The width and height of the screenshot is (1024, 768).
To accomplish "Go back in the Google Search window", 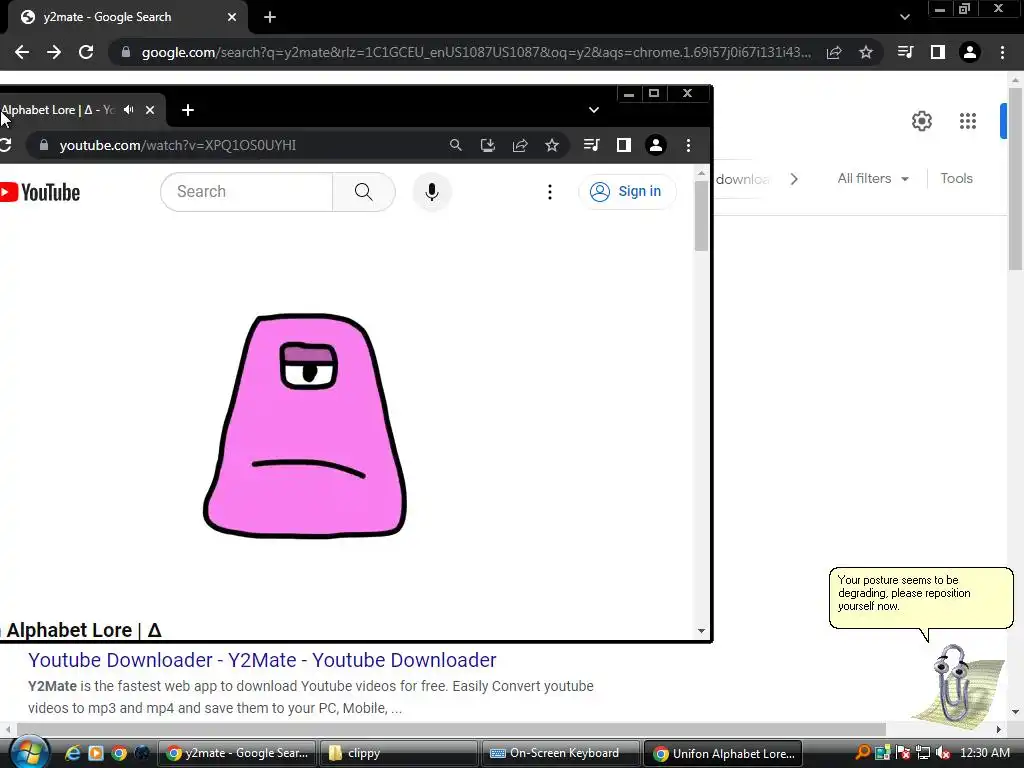I will click(22, 52).
